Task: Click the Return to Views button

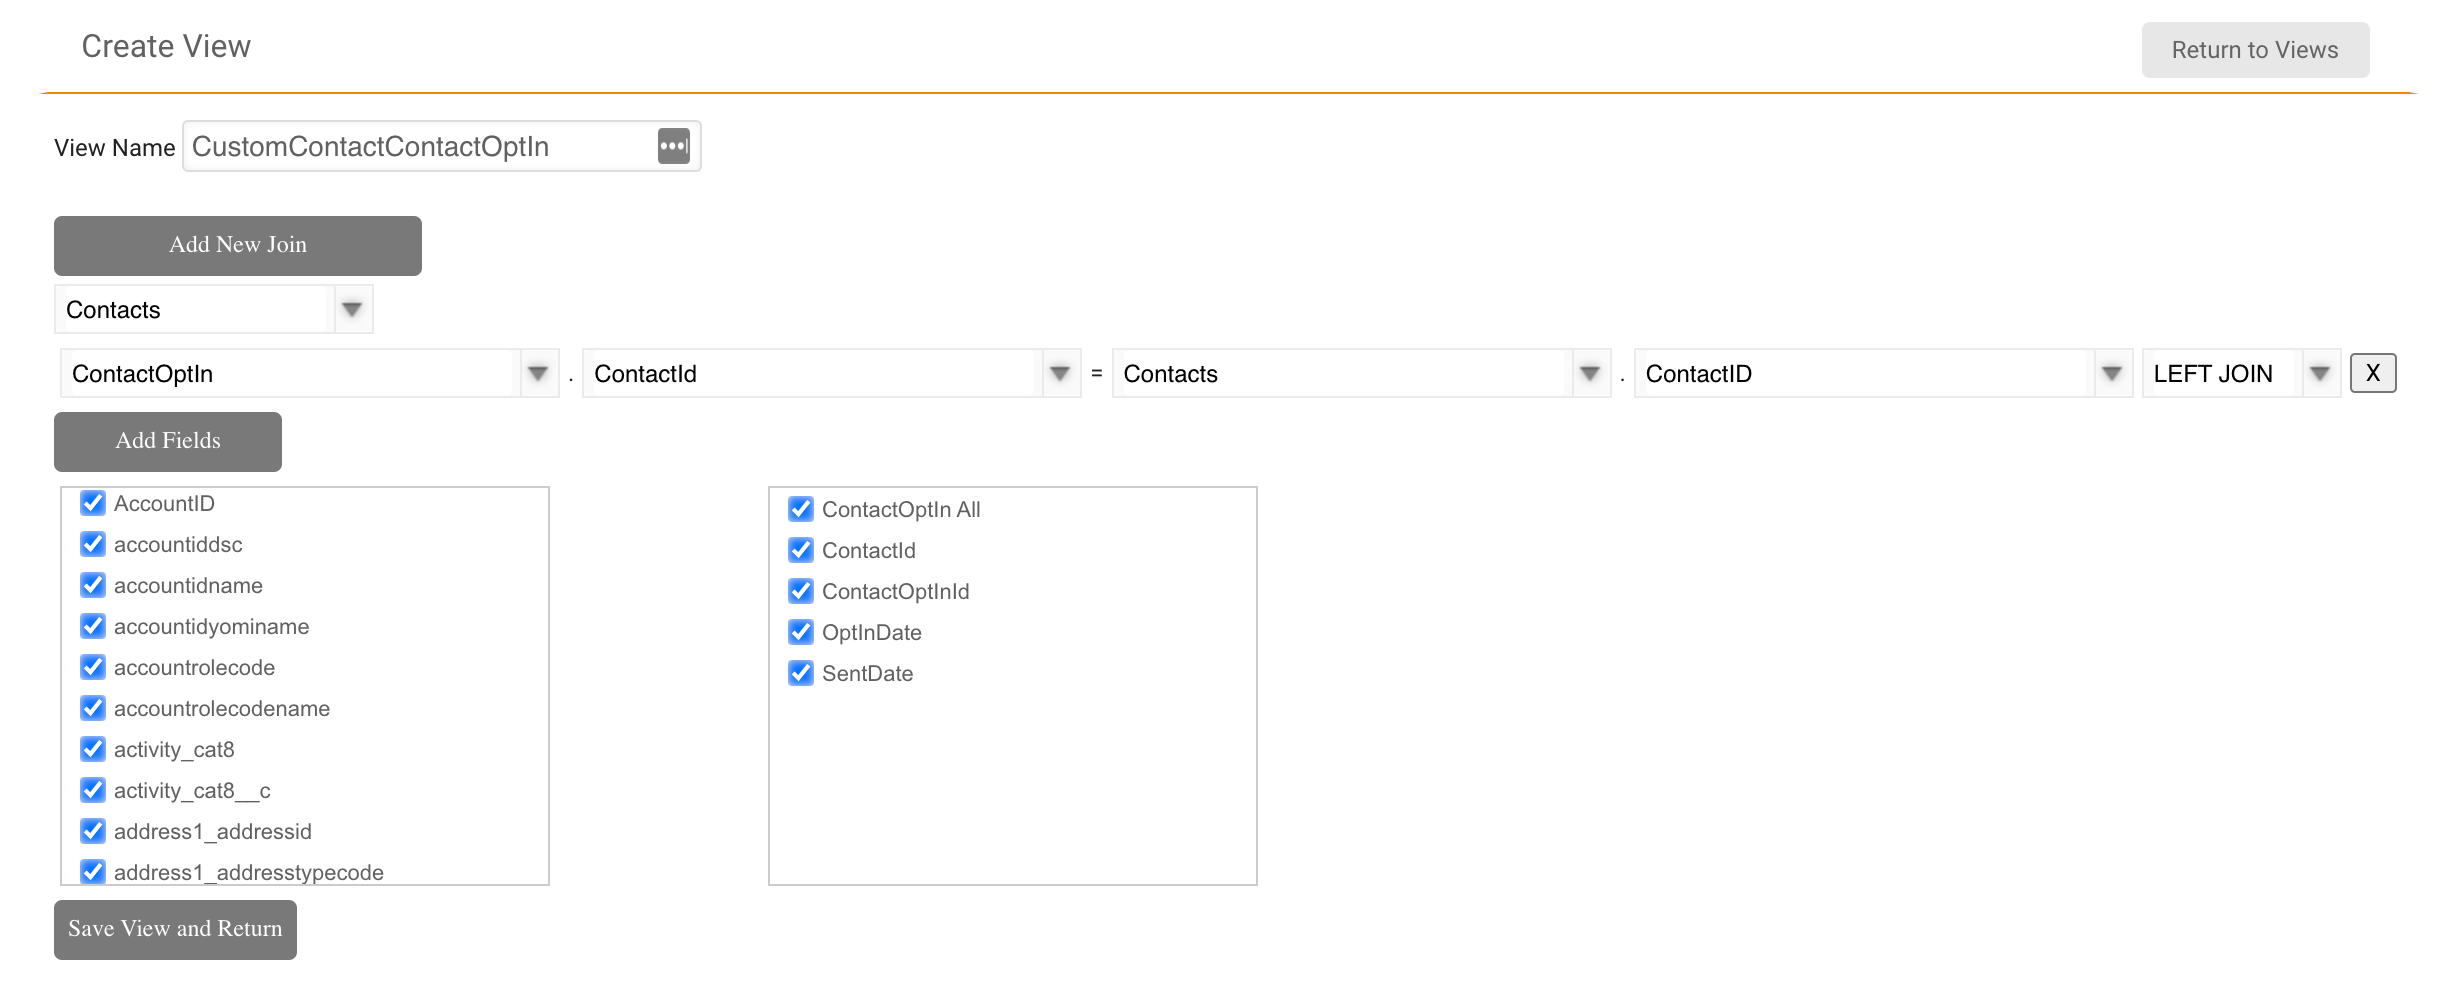Action: 2255,50
